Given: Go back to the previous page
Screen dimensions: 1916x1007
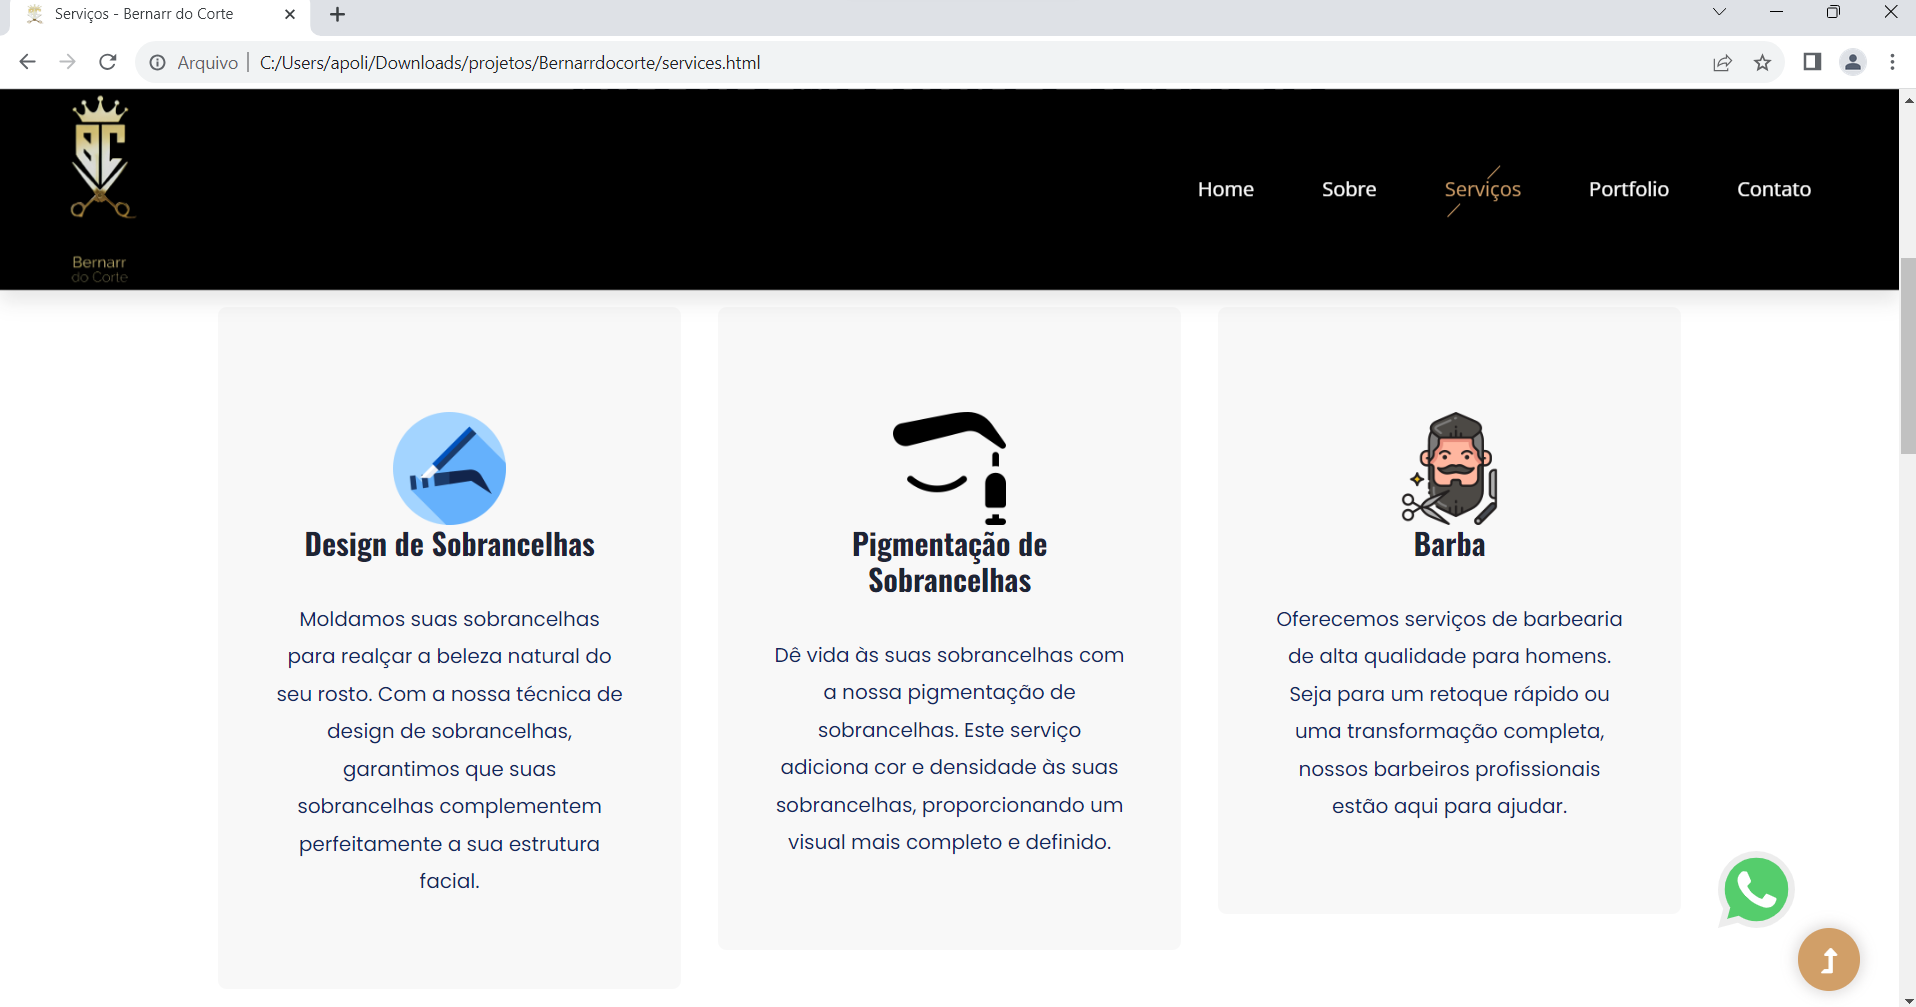Looking at the screenshot, I should point(27,62).
